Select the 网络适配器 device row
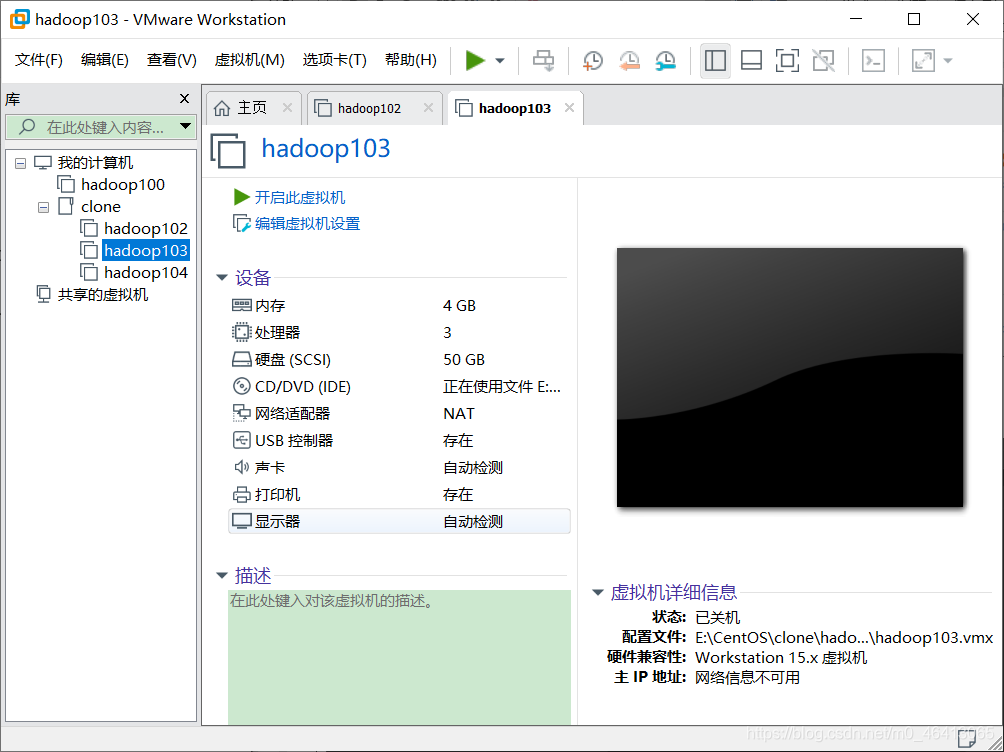This screenshot has height=752, width=1004. coord(399,414)
